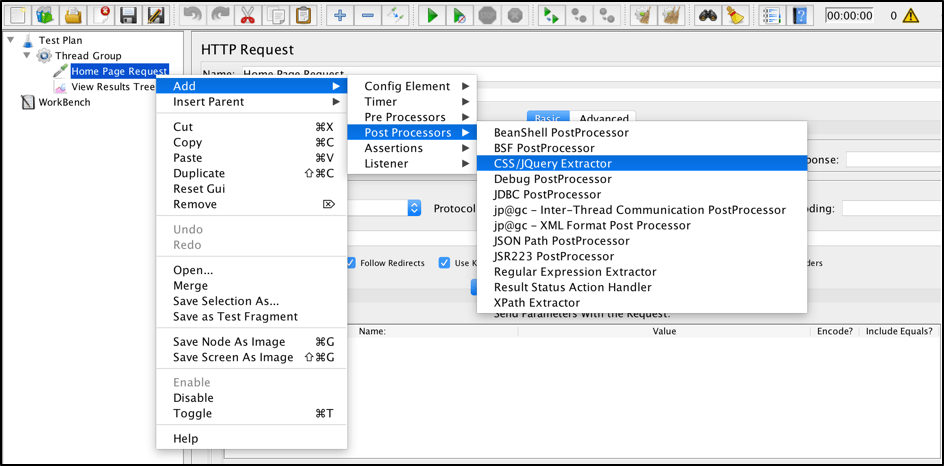This screenshot has width=944, height=466.
Task: Click the New test plan toolbar icon
Action: click(17, 15)
